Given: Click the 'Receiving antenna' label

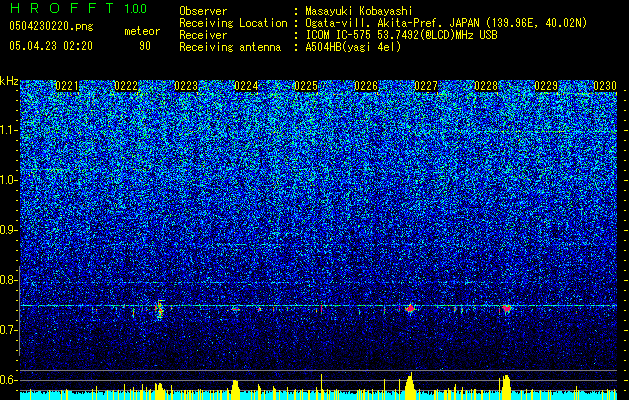Looking at the screenshot, I should 230,47.
